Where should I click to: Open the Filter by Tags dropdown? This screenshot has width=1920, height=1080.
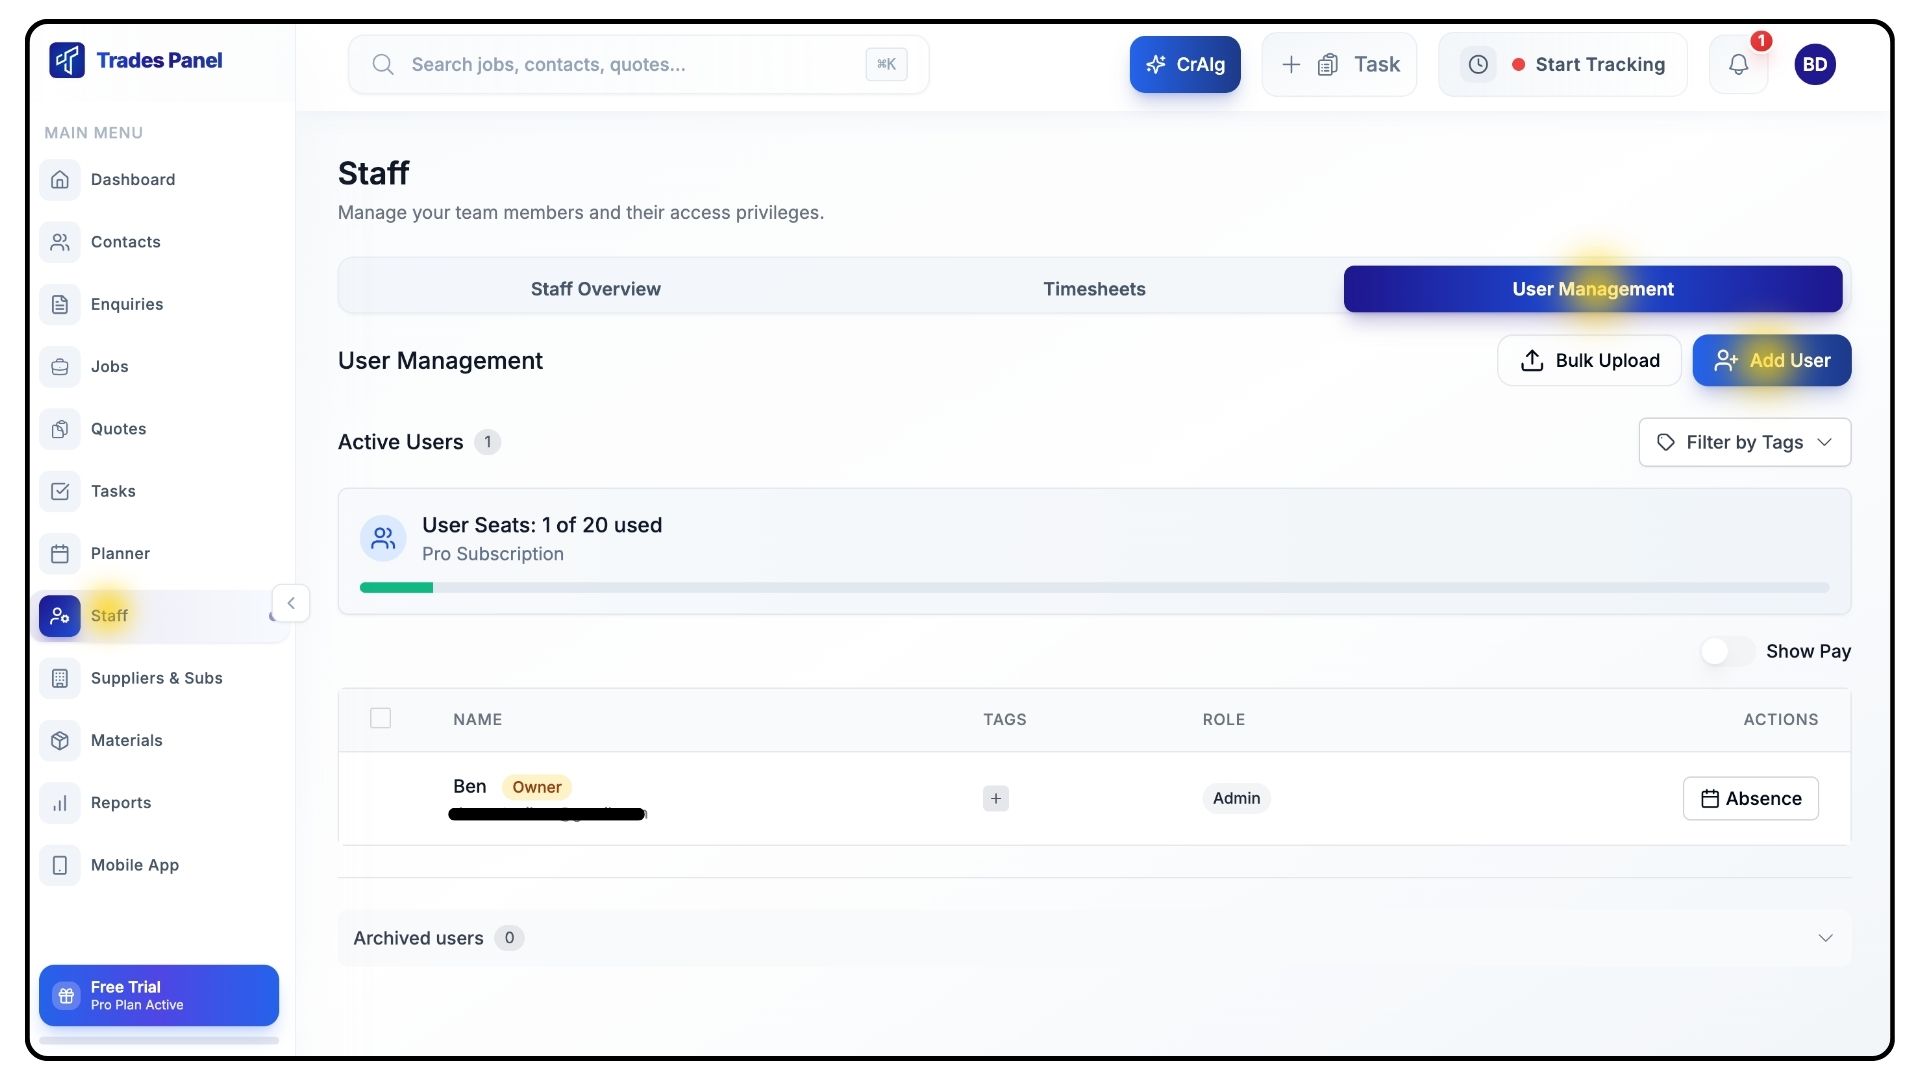tap(1744, 443)
